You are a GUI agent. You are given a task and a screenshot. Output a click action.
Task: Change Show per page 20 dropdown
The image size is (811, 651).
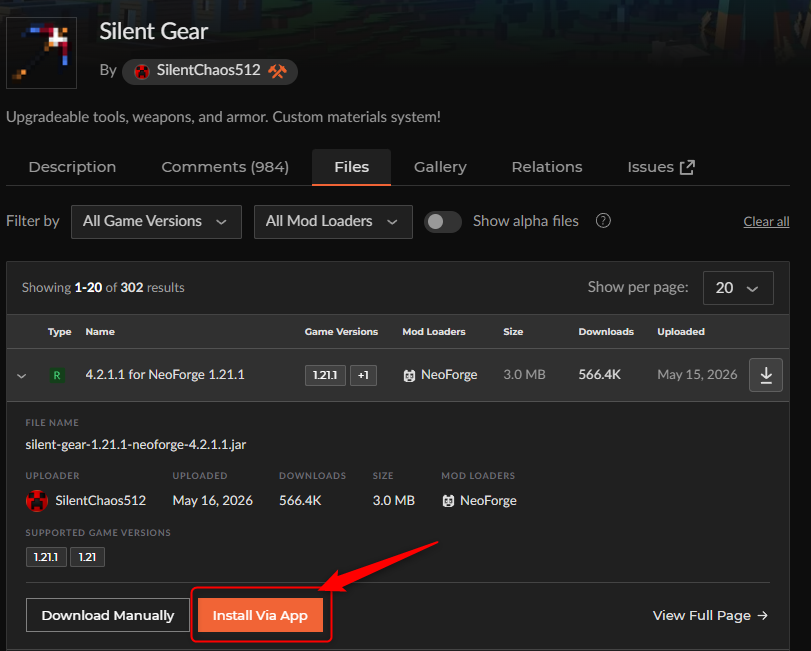tap(738, 288)
